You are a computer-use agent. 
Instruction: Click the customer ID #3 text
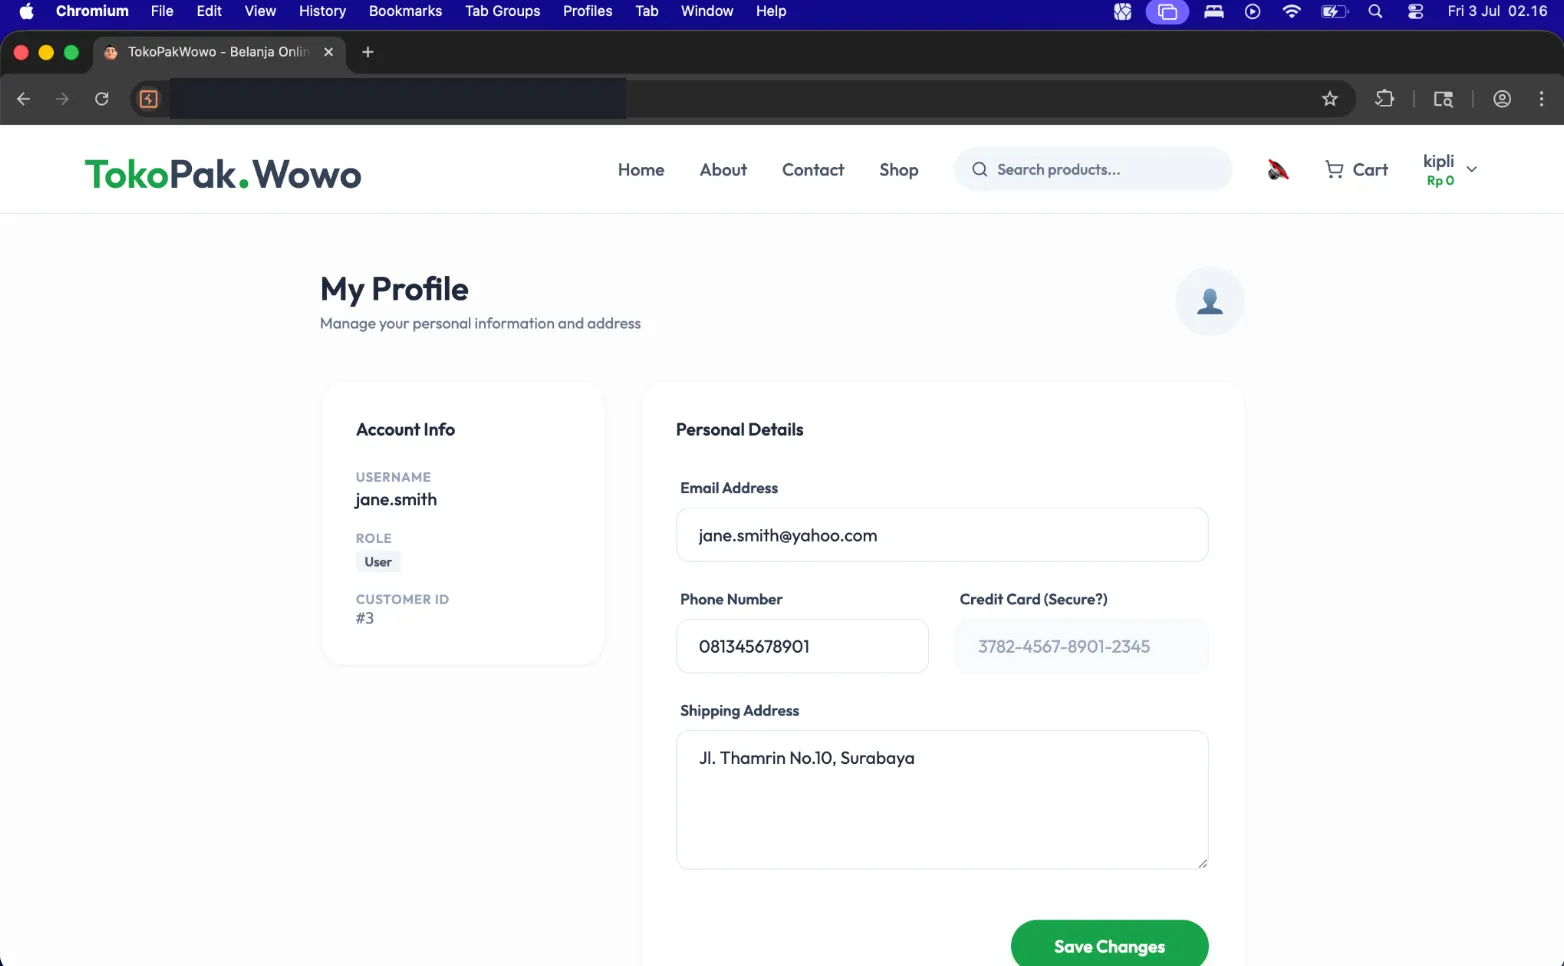coord(365,619)
